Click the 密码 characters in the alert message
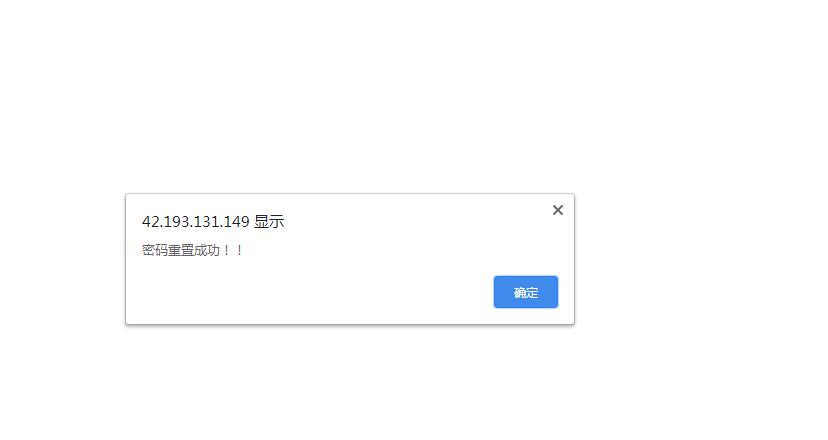The image size is (828, 440). tap(154, 250)
